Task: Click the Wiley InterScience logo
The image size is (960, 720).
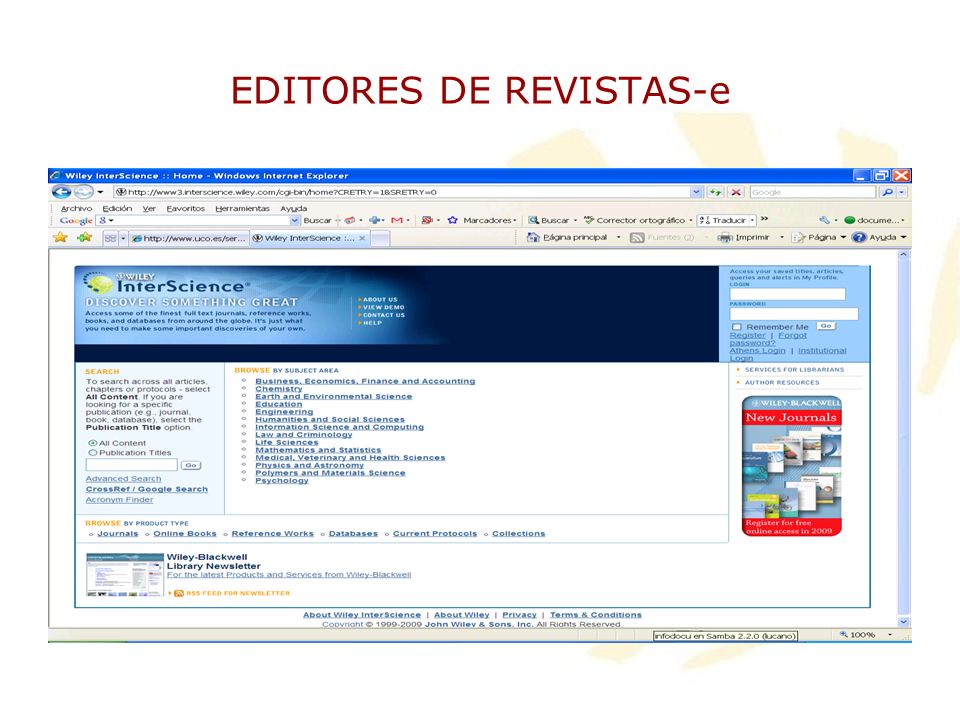Action: pos(167,283)
